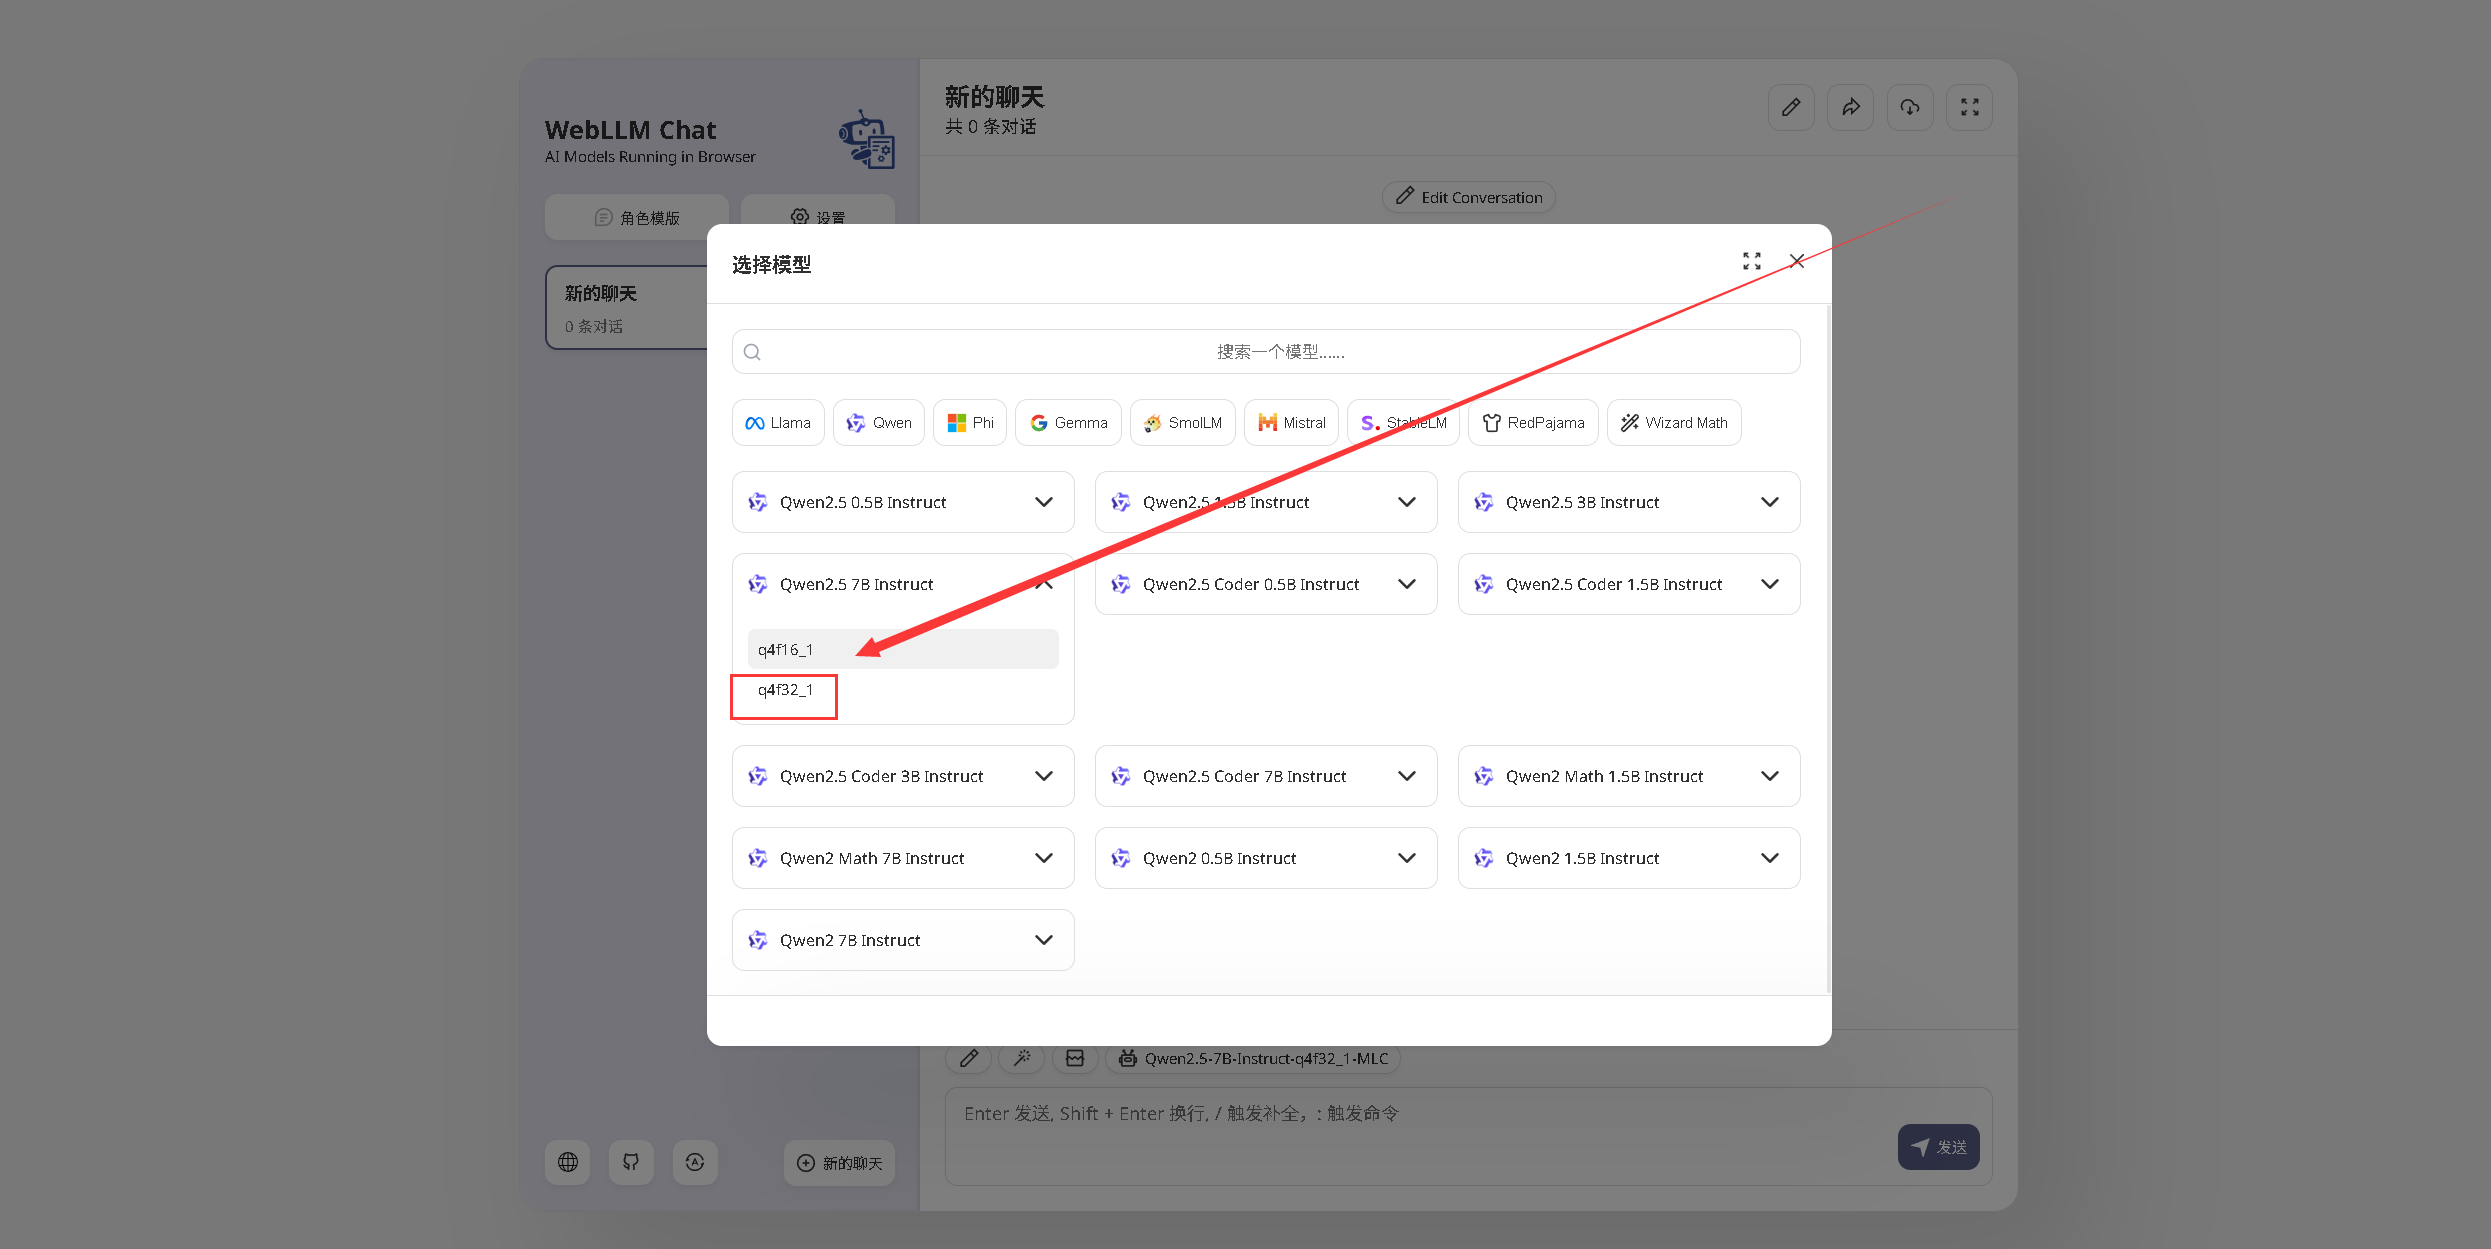Filter models by Phi family

(x=970, y=423)
